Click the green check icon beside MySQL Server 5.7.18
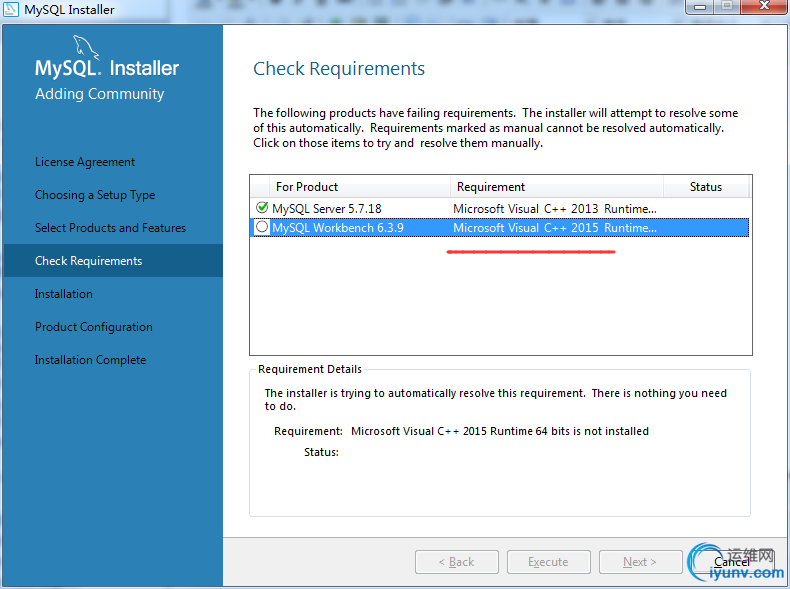This screenshot has width=790, height=589. pos(262,207)
